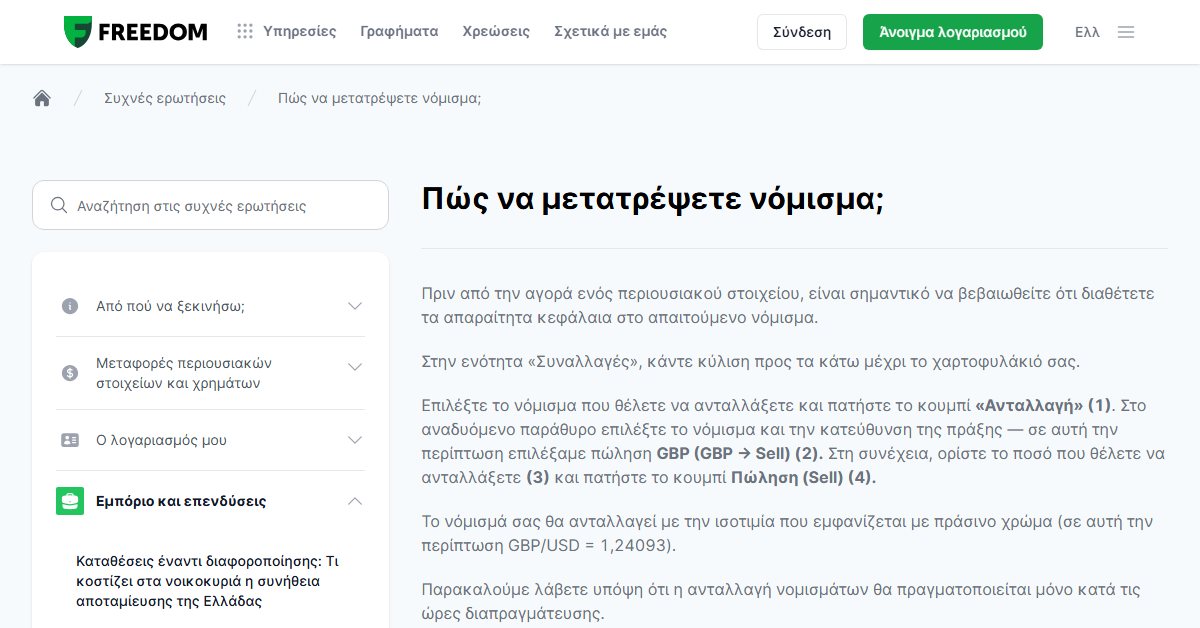Image resolution: width=1200 pixels, height=628 pixels.
Task: Click Πώς να μετατρέψετε νόμισμα breadcrumb
Action: [x=380, y=98]
